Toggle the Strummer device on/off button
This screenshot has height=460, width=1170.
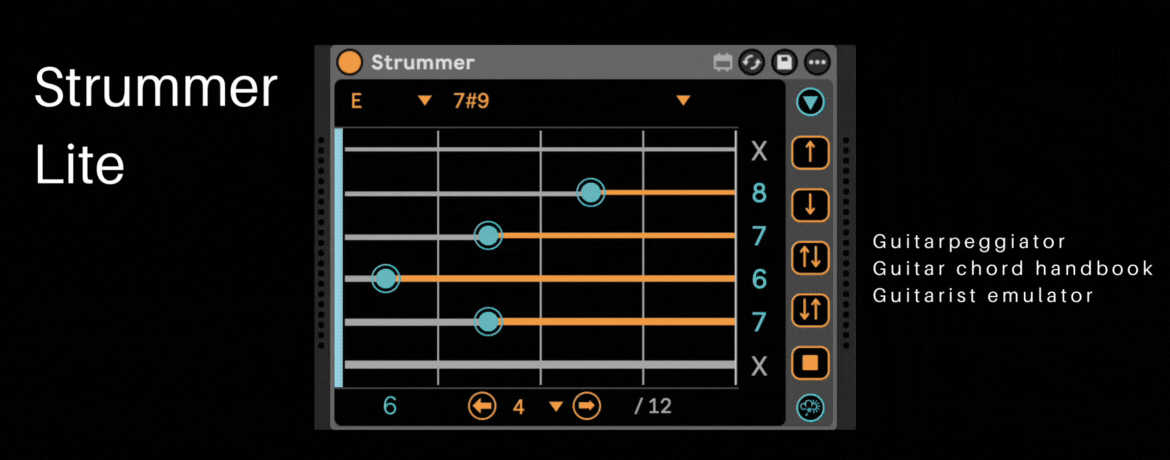pos(350,62)
